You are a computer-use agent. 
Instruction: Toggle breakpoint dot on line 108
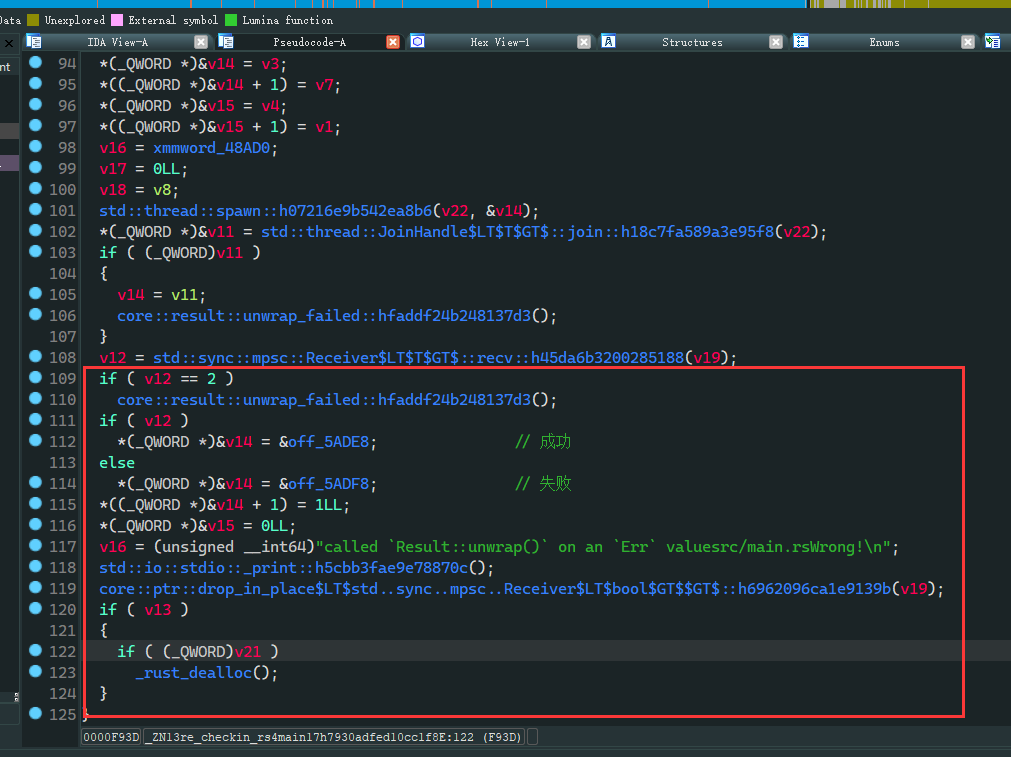[x=36, y=357]
